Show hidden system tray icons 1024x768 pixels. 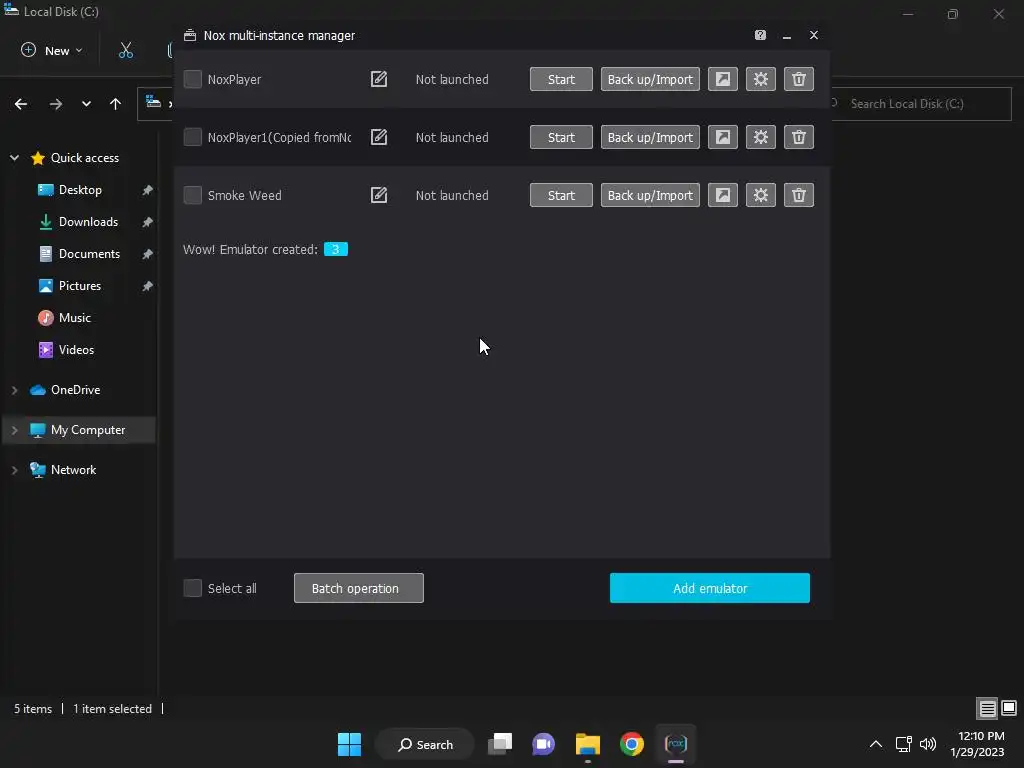876,744
